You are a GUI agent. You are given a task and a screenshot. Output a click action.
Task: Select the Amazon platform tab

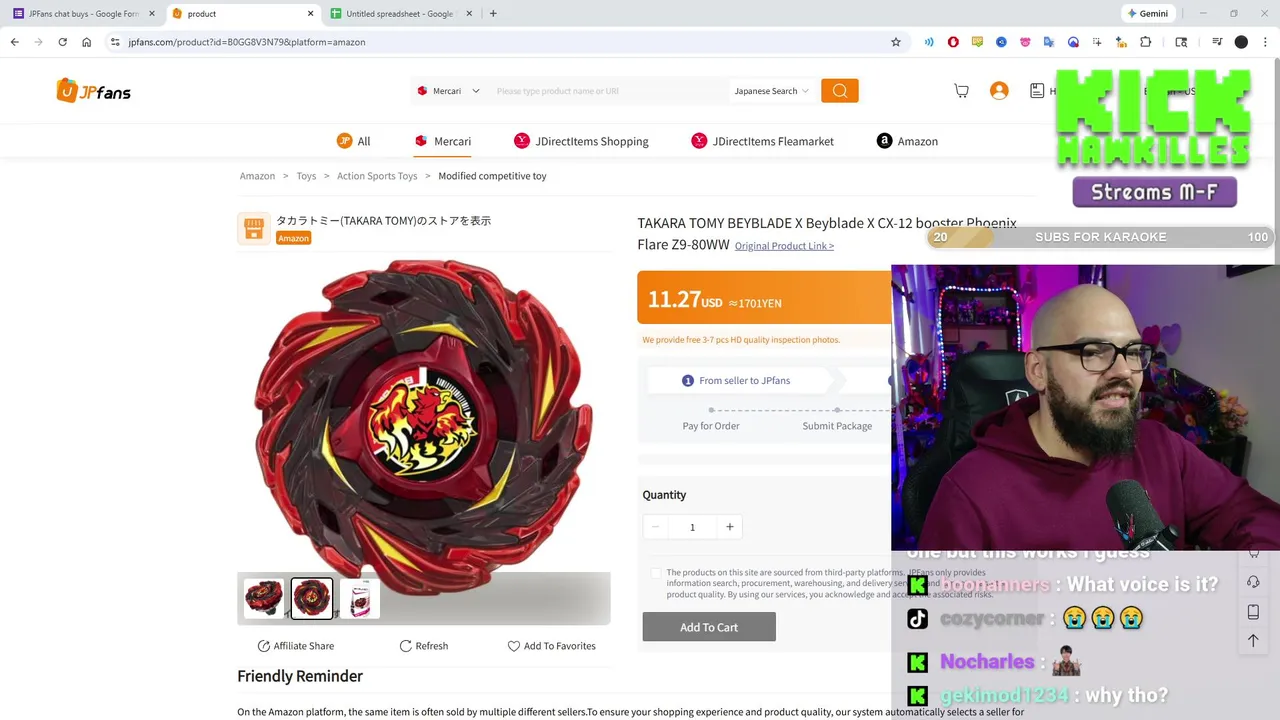point(907,141)
